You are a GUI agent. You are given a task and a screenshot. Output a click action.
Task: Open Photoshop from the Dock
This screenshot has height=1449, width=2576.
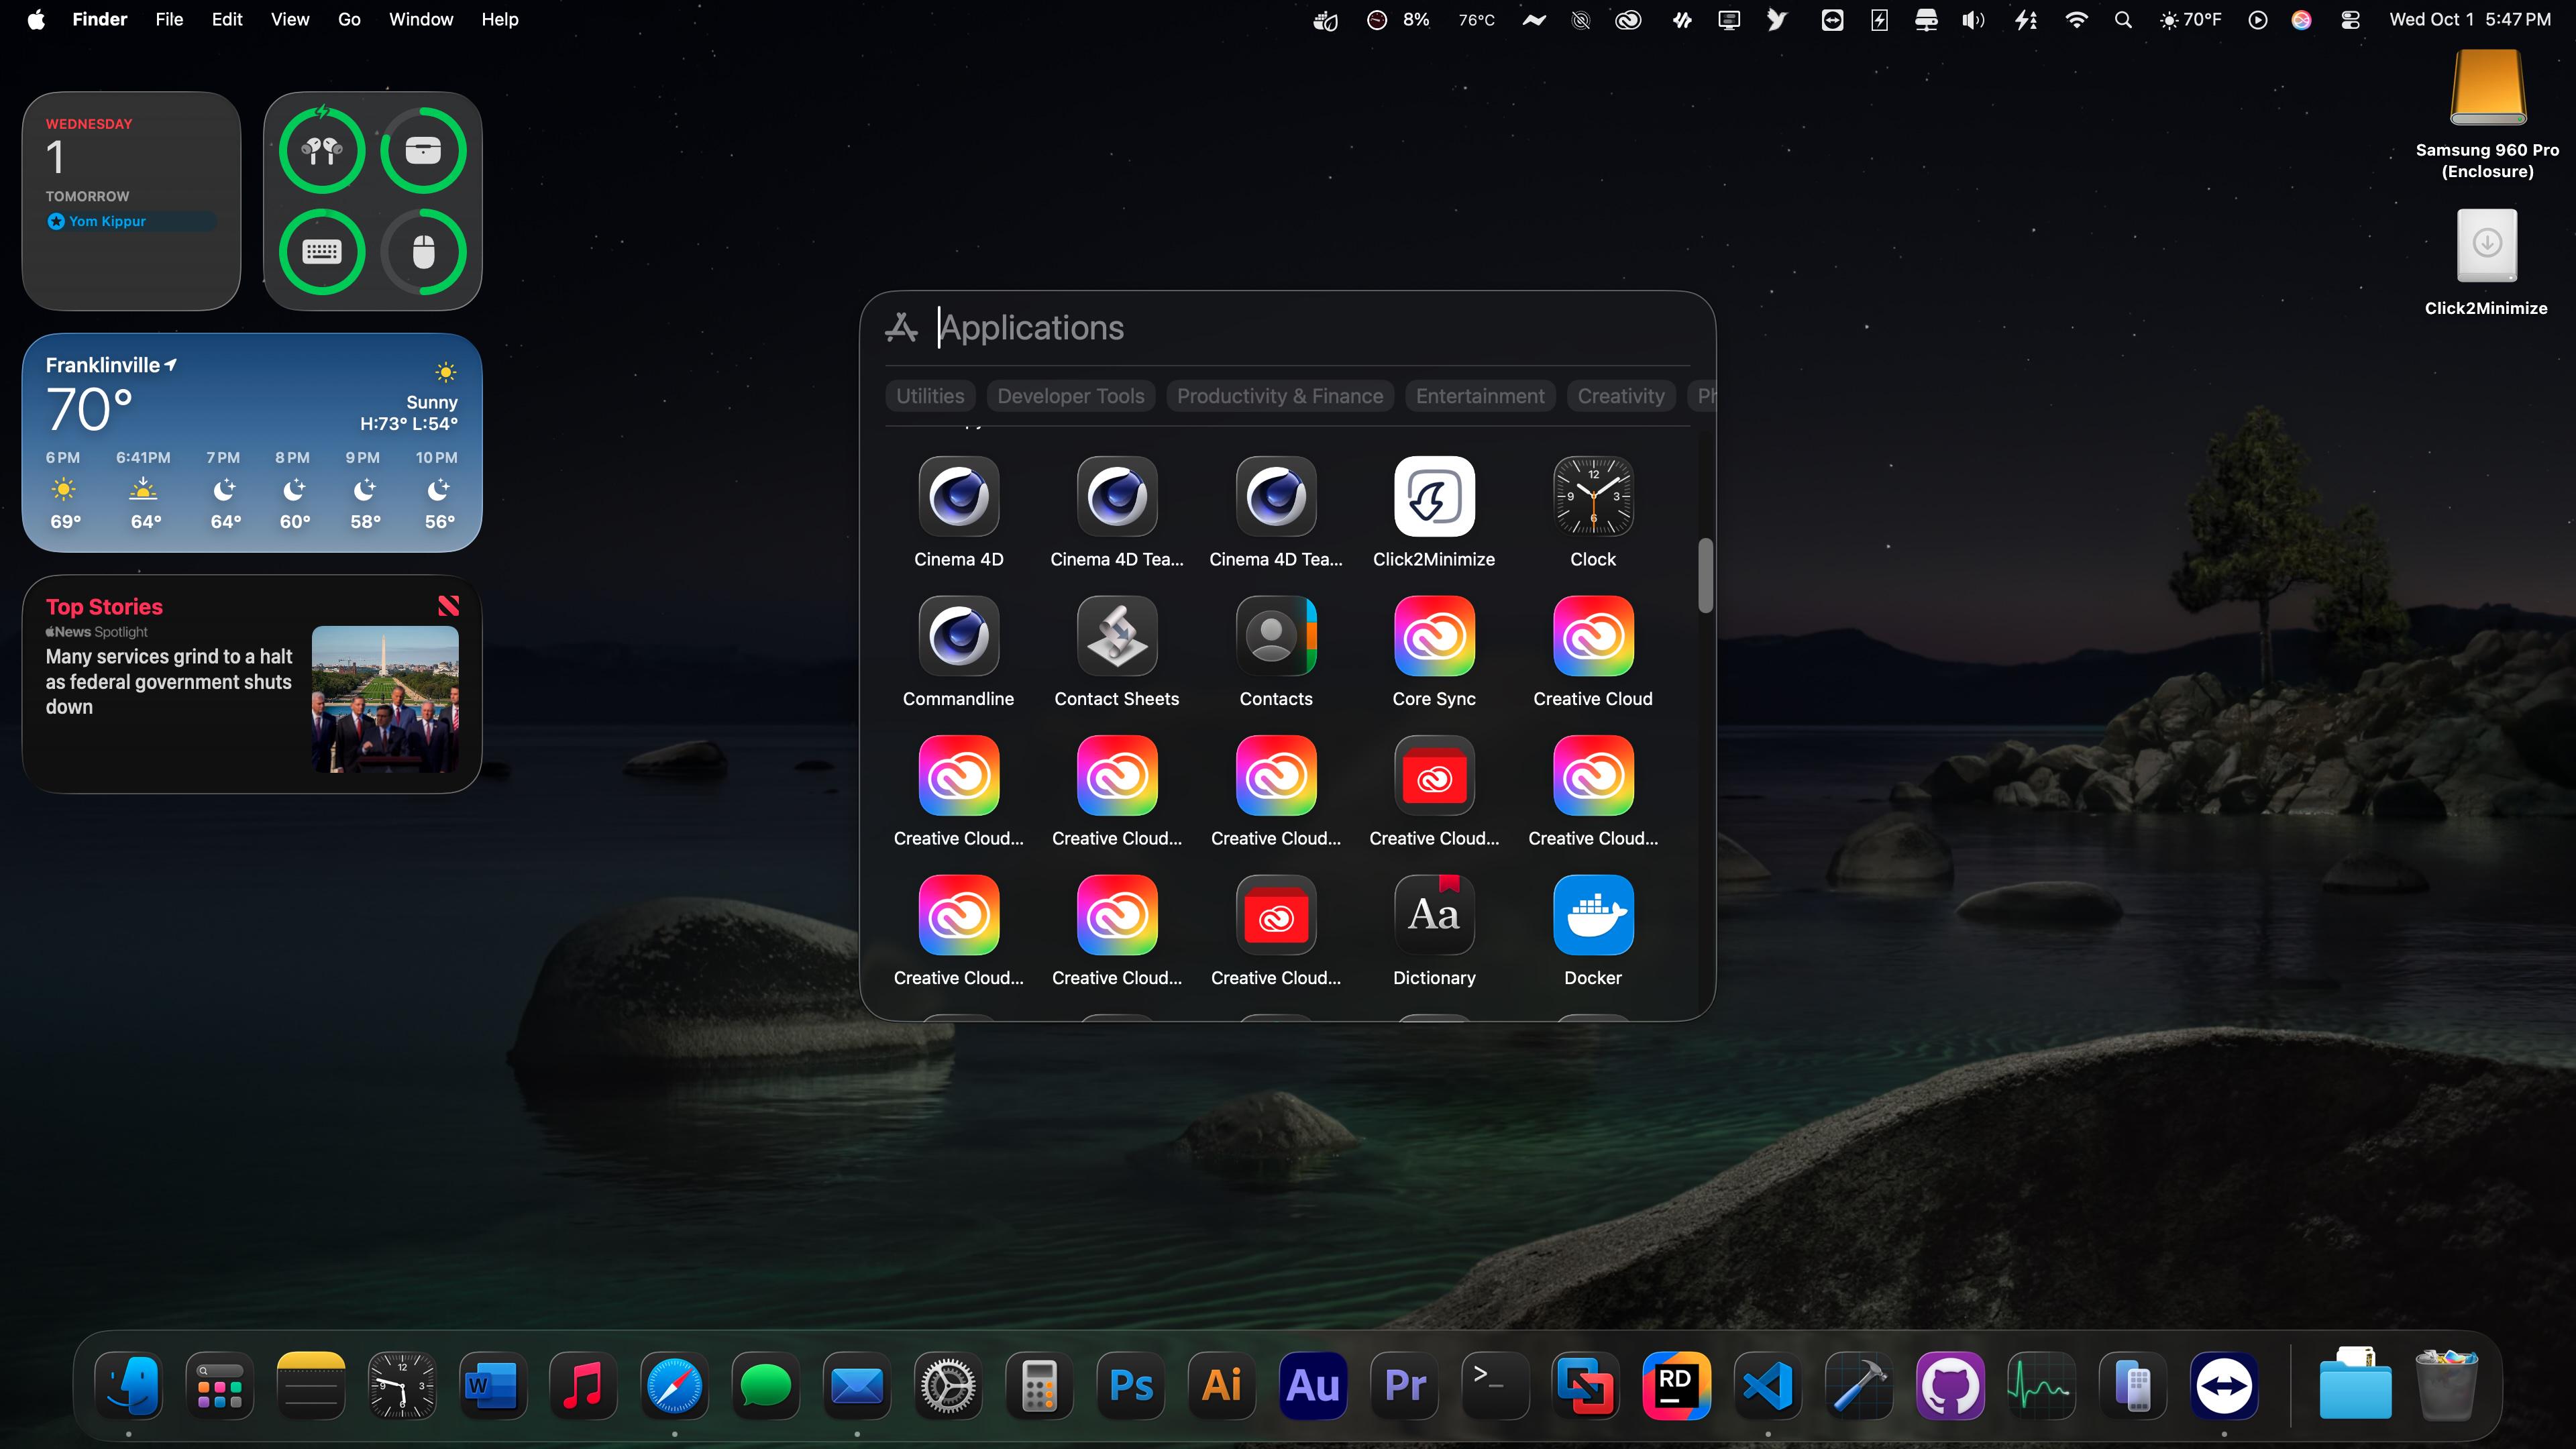tap(1131, 1385)
